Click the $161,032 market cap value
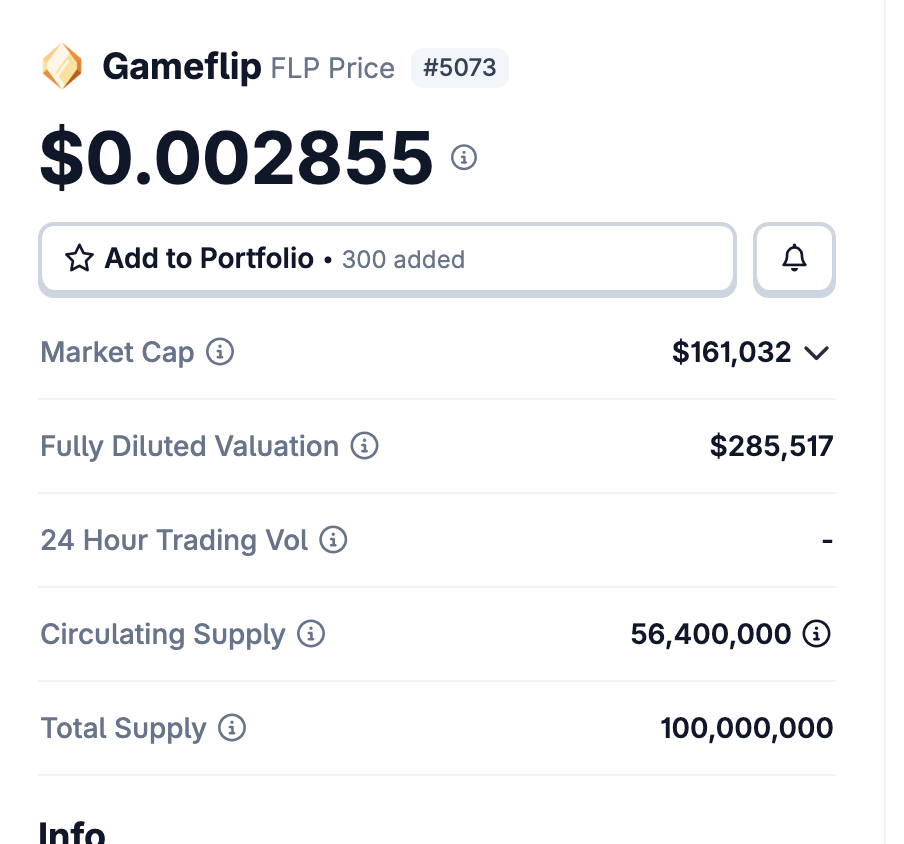Screen dimensions: 904x844 coord(731,352)
